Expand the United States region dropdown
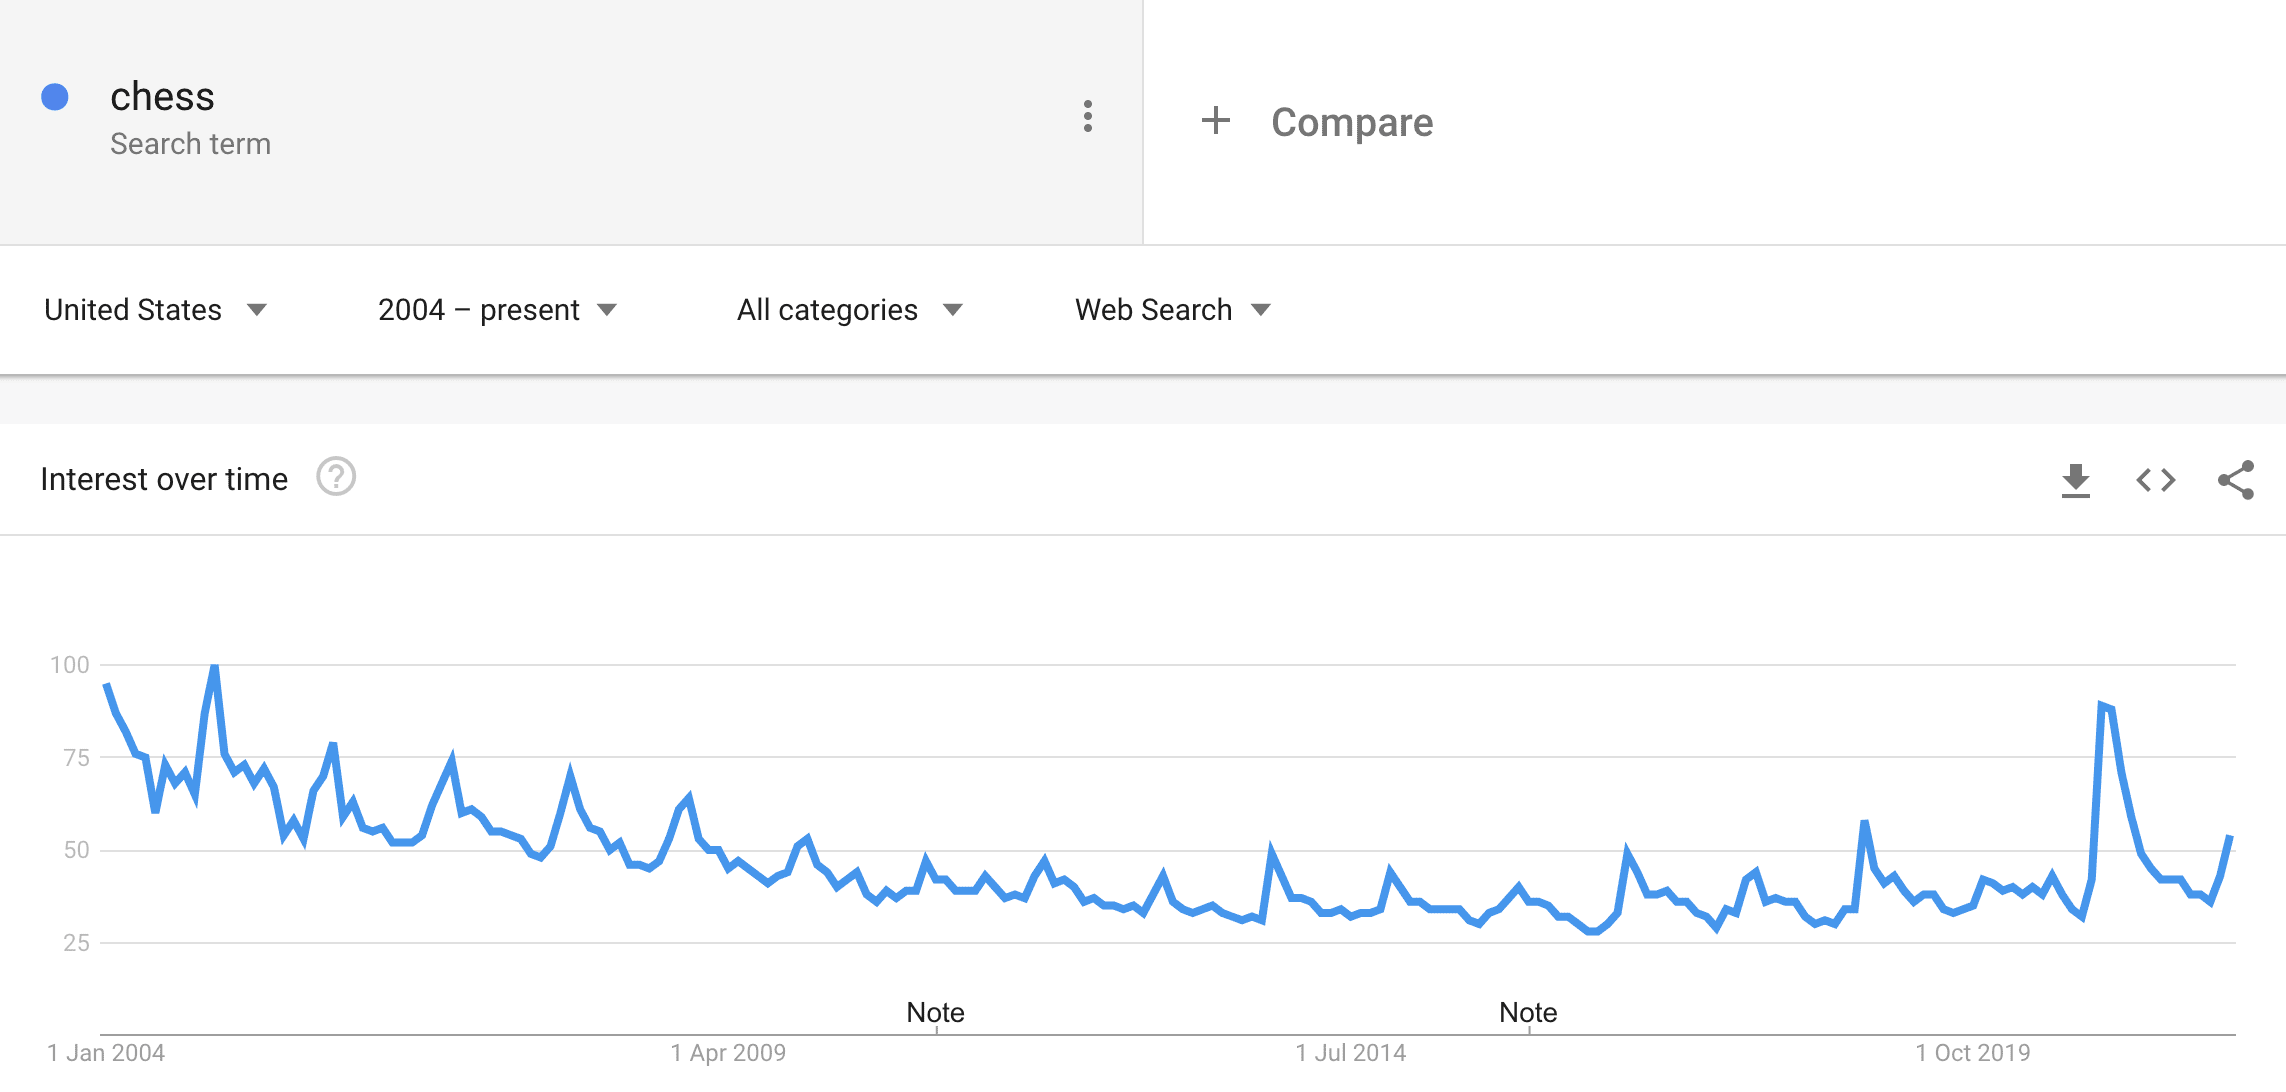The width and height of the screenshot is (2286, 1092). [x=156, y=310]
